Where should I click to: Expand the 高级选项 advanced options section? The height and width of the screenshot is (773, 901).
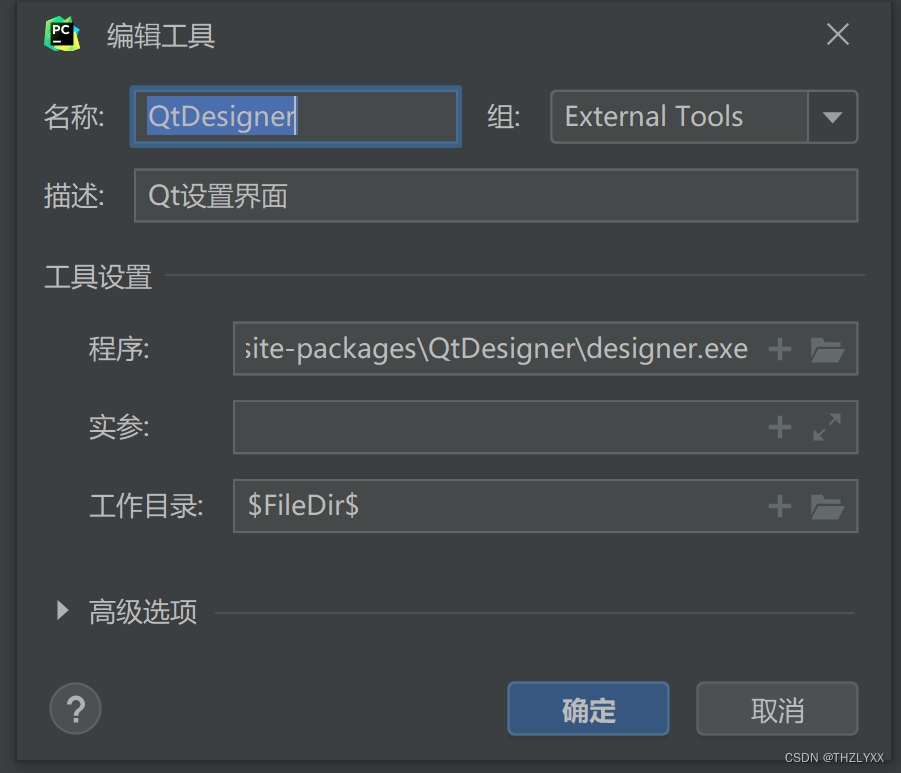pyautogui.click(x=62, y=610)
